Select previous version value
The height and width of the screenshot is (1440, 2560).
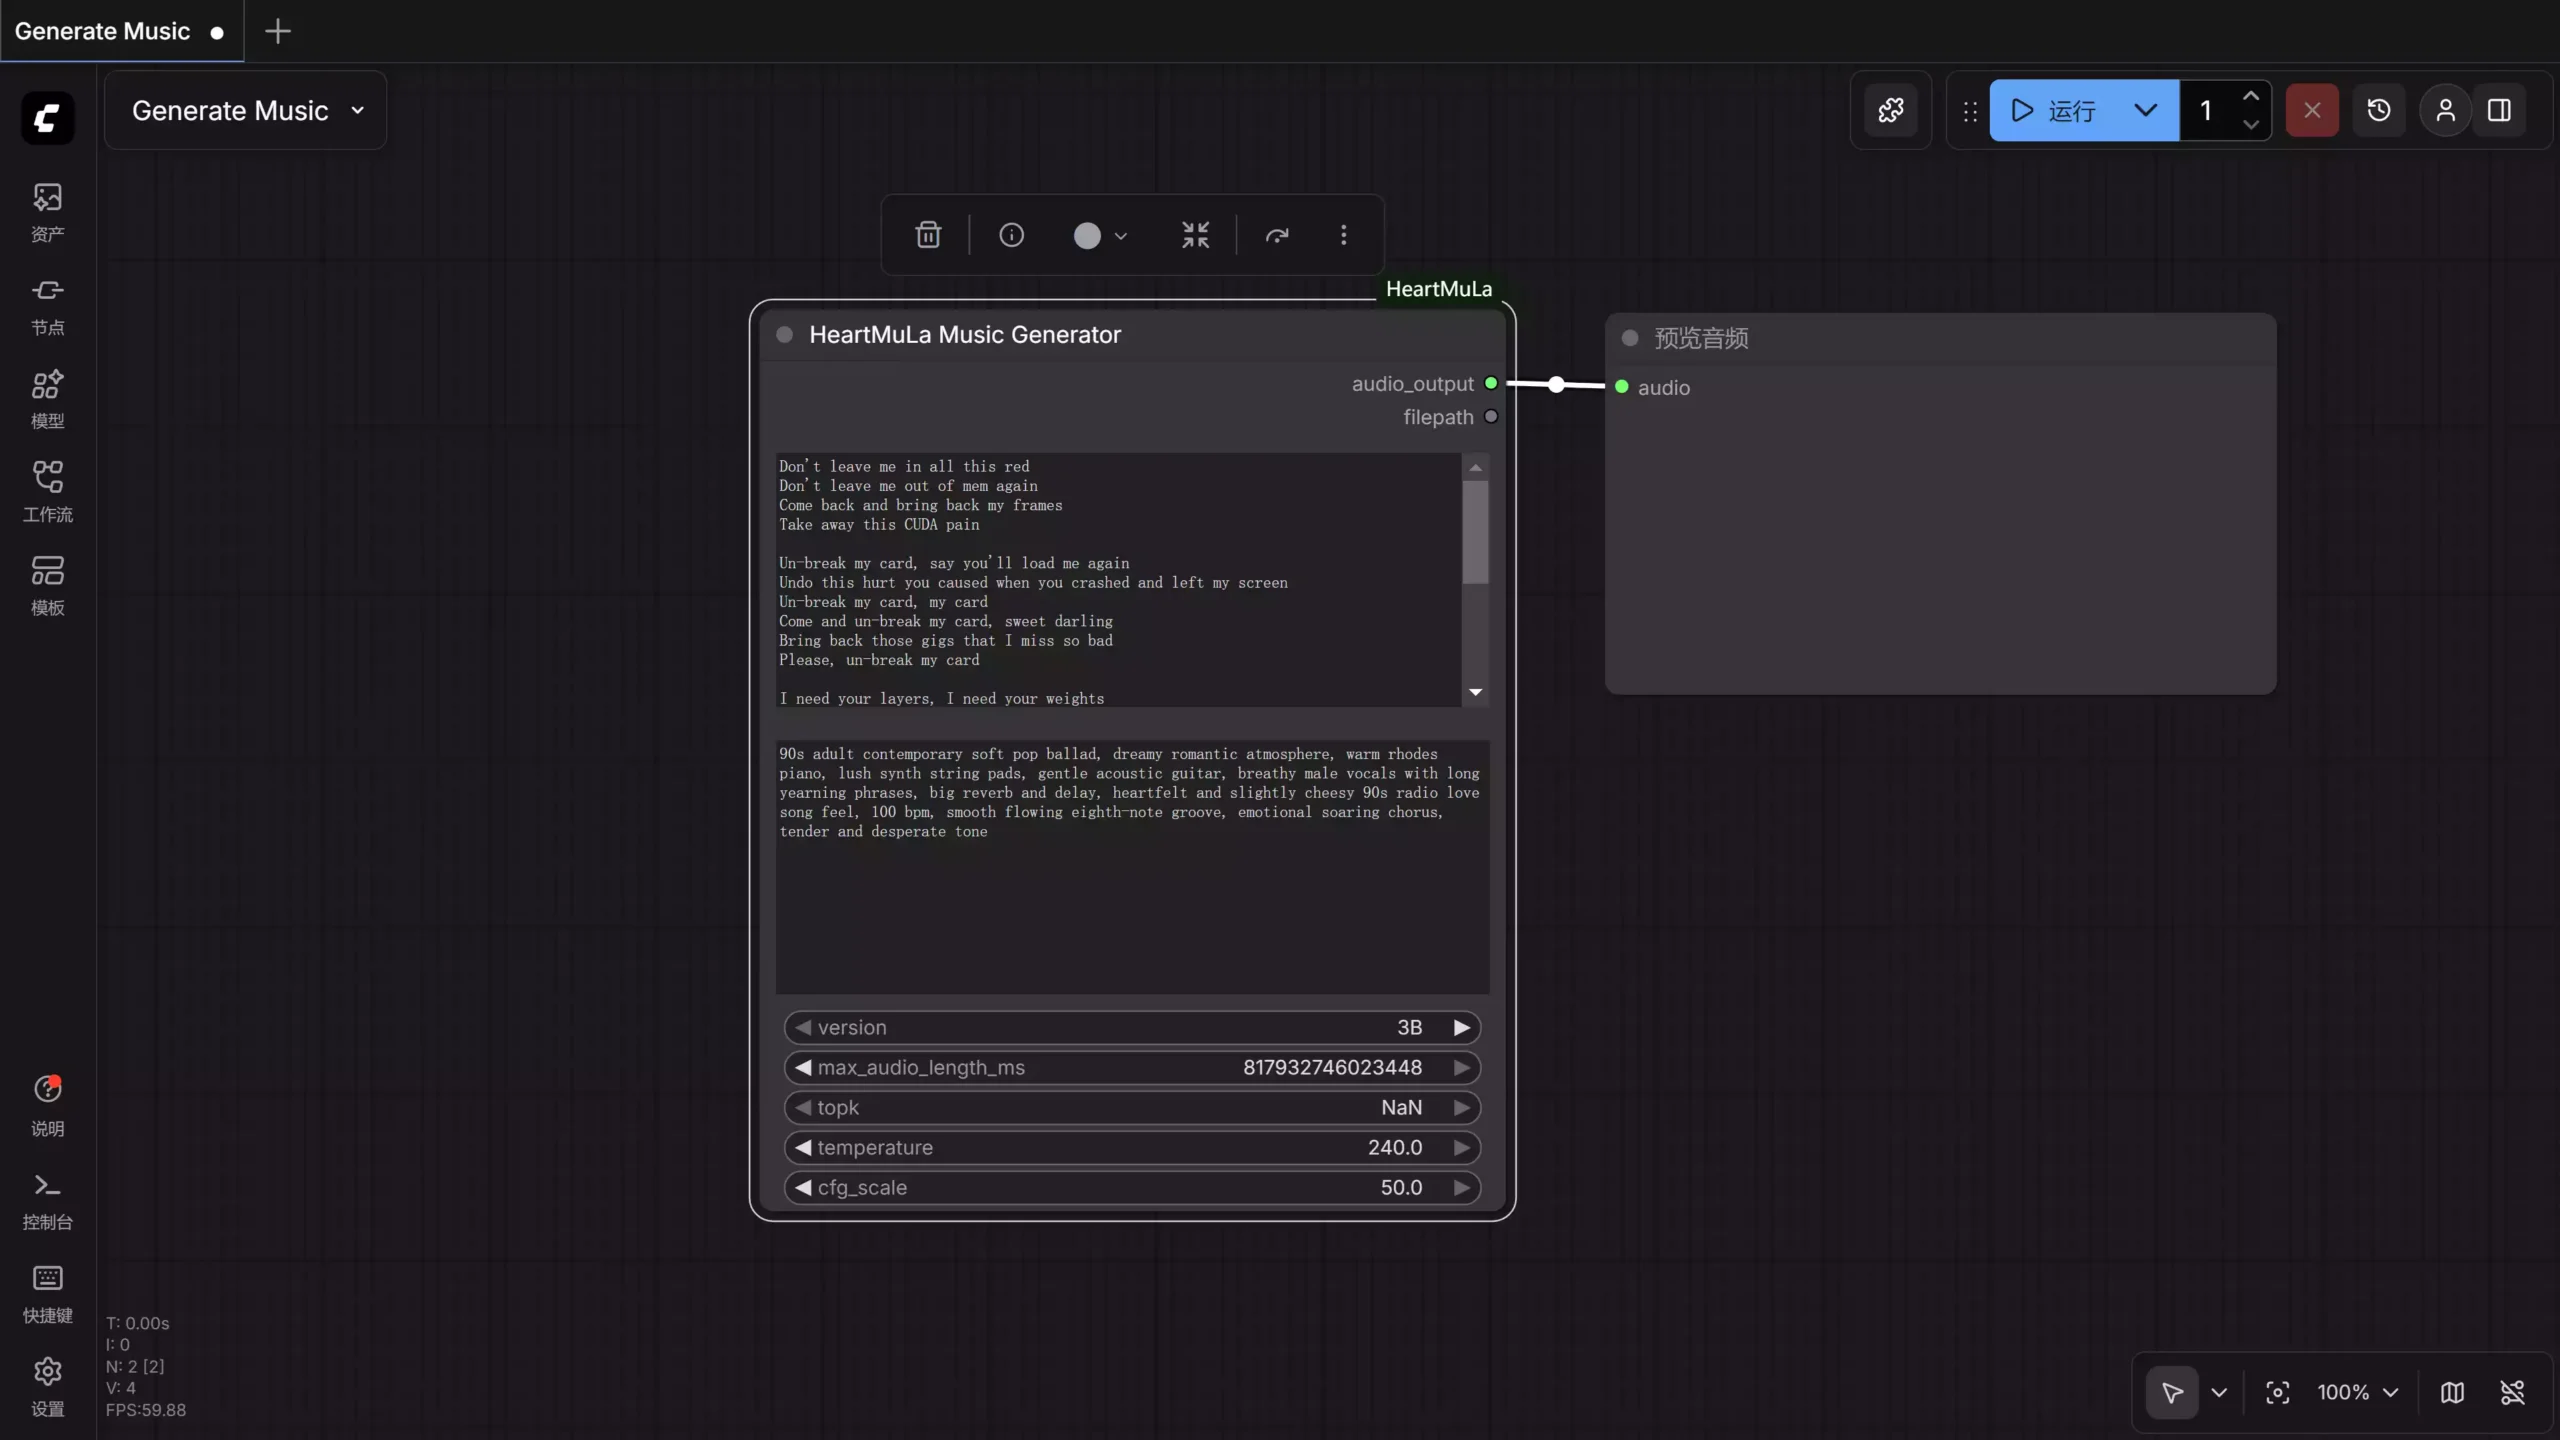(803, 1028)
